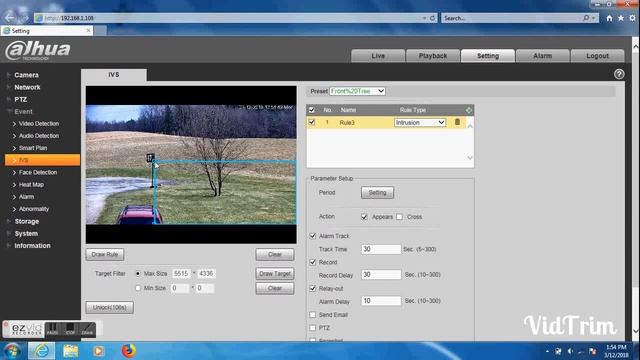Image resolution: width=640 pixels, height=360 pixels.
Task: Open the Intrusion rule type dropdown
Action: 420,122
